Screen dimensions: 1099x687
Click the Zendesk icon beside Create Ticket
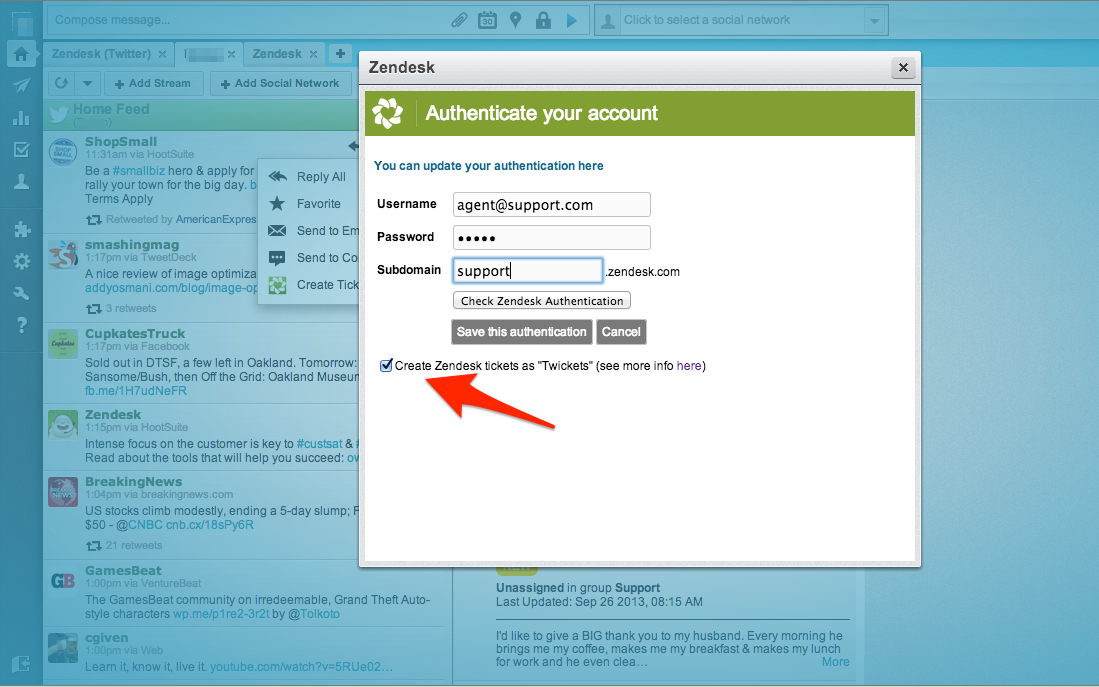click(x=278, y=285)
